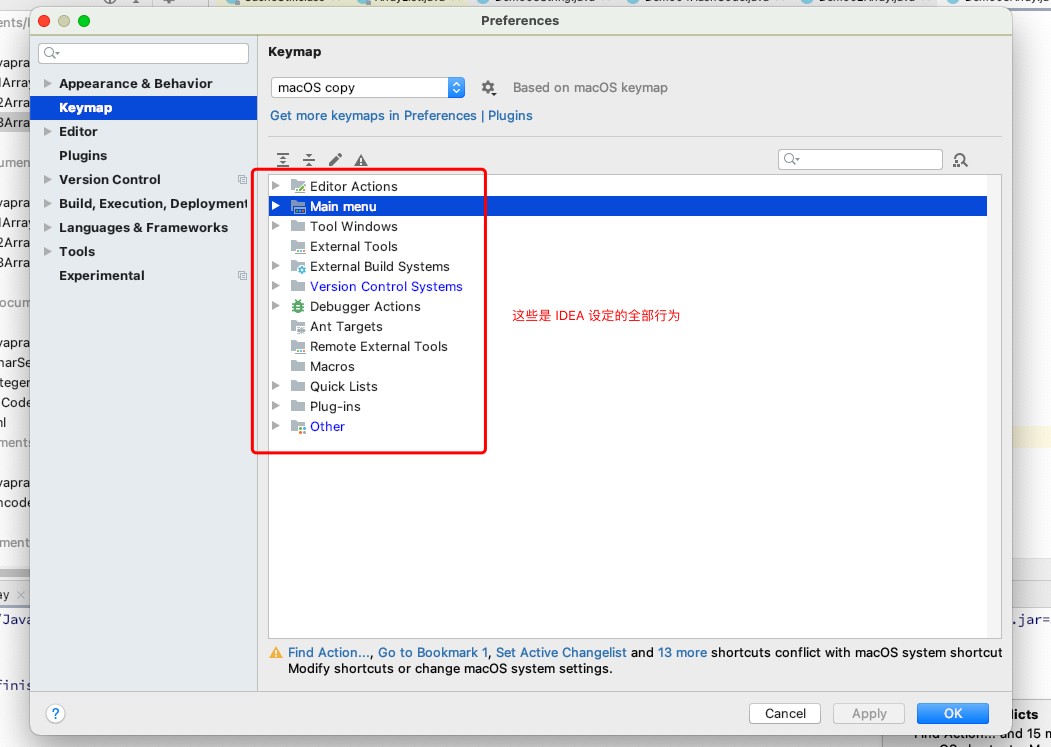Click the Tool Windows folder icon
The width and height of the screenshot is (1051, 747).
298,226
